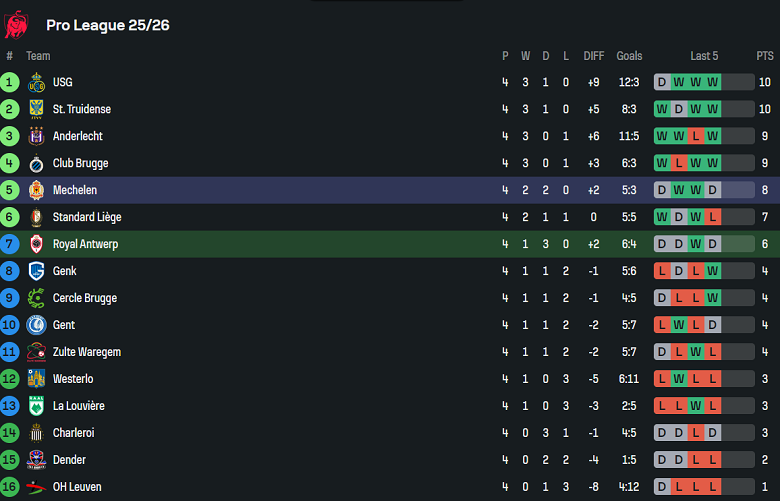Viewport: 780px width, 501px height.
Task: Click the Last 5 column header
Action: click(704, 56)
